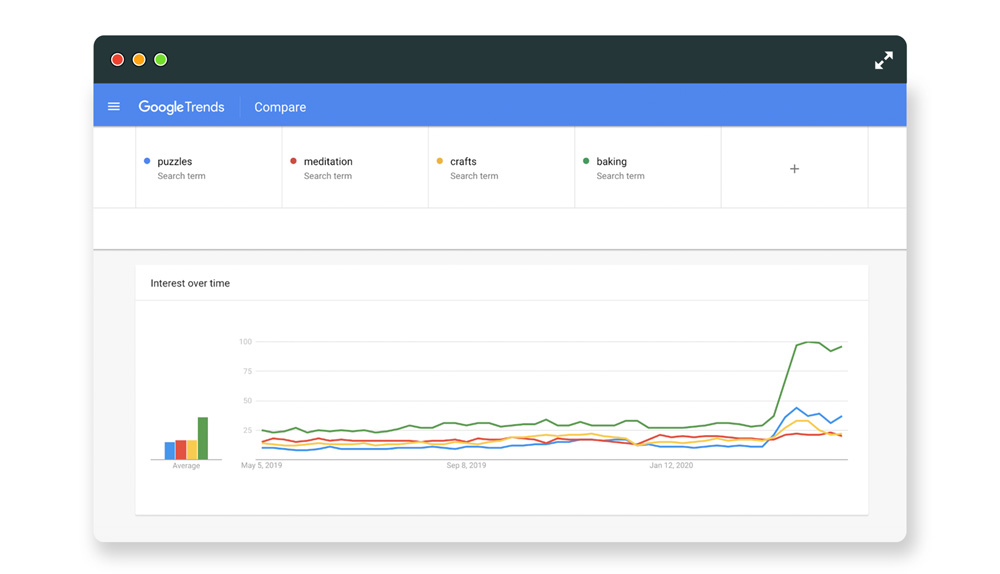This screenshot has width=1000, height=574.
Task: Select the meditation search term box
Action: click(x=355, y=168)
